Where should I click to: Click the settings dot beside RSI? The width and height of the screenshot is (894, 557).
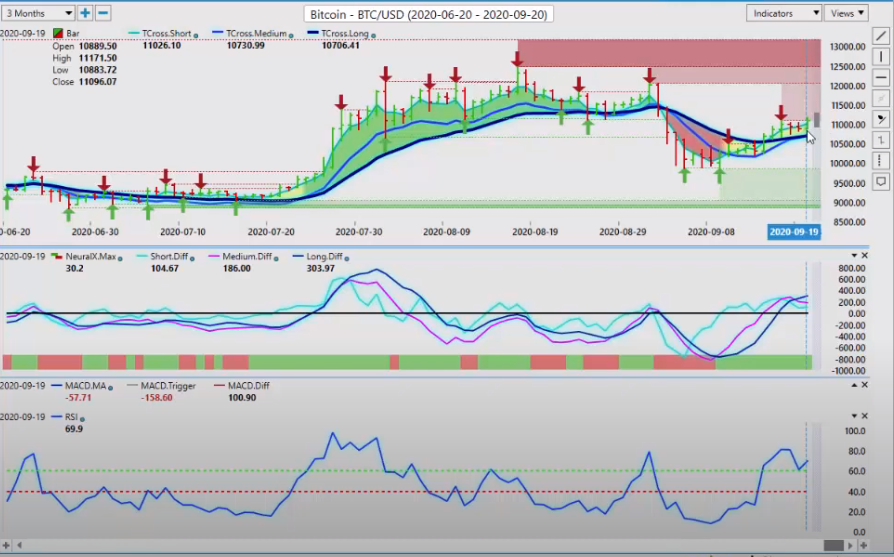[82, 419]
